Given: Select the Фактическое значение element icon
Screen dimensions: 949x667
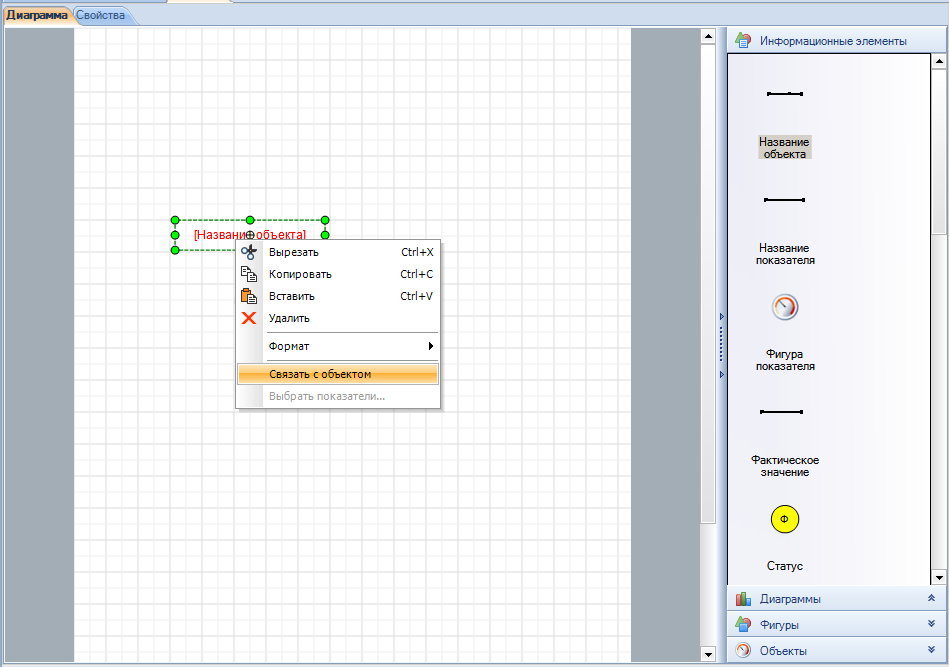Looking at the screenshot, I should (784, 412).
